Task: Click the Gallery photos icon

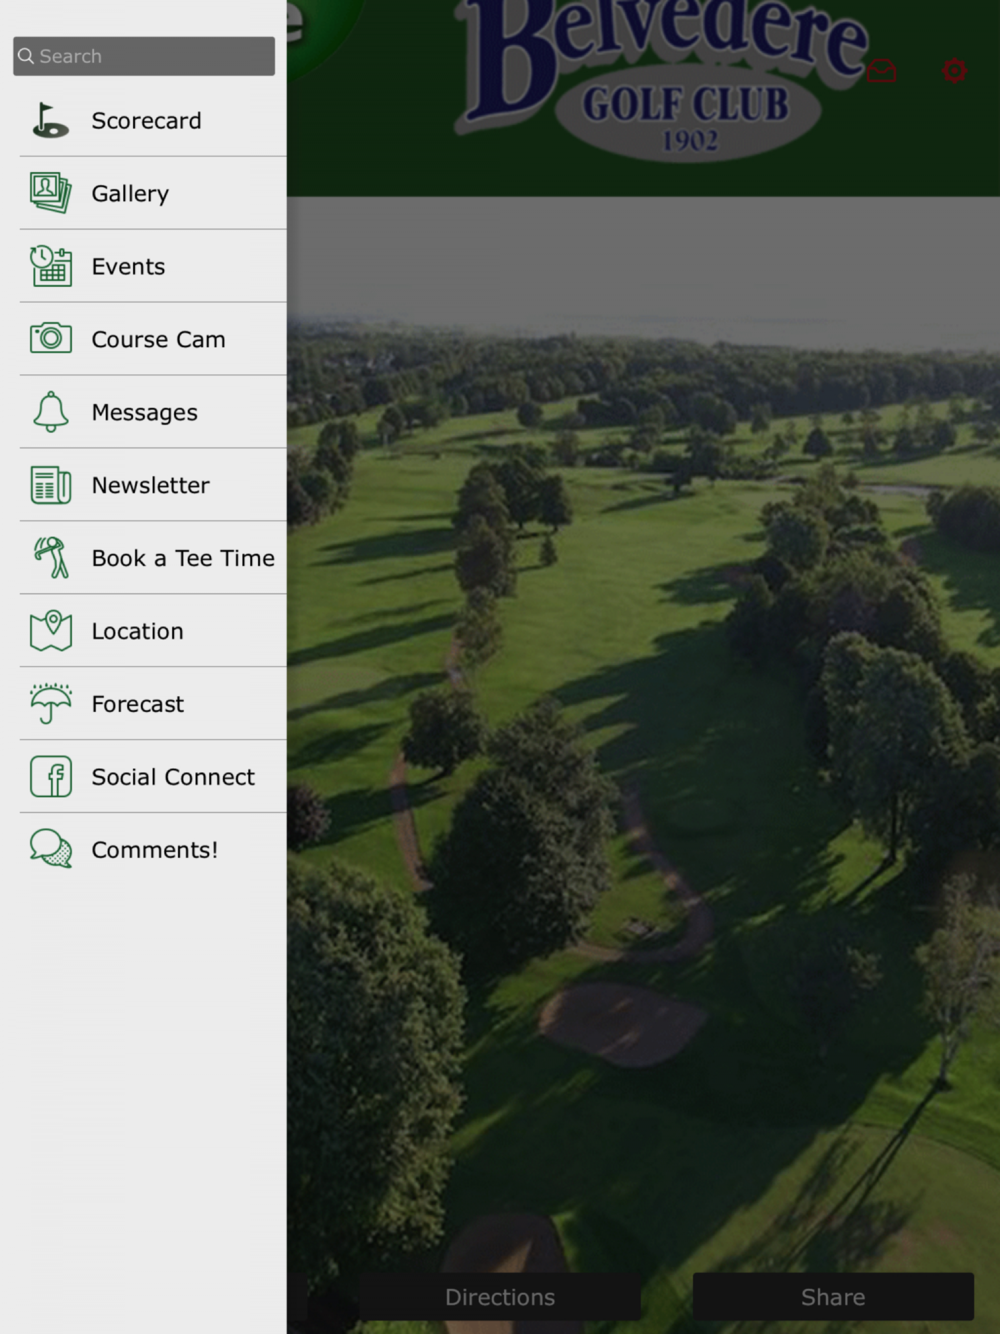Action: coord(50,193)
